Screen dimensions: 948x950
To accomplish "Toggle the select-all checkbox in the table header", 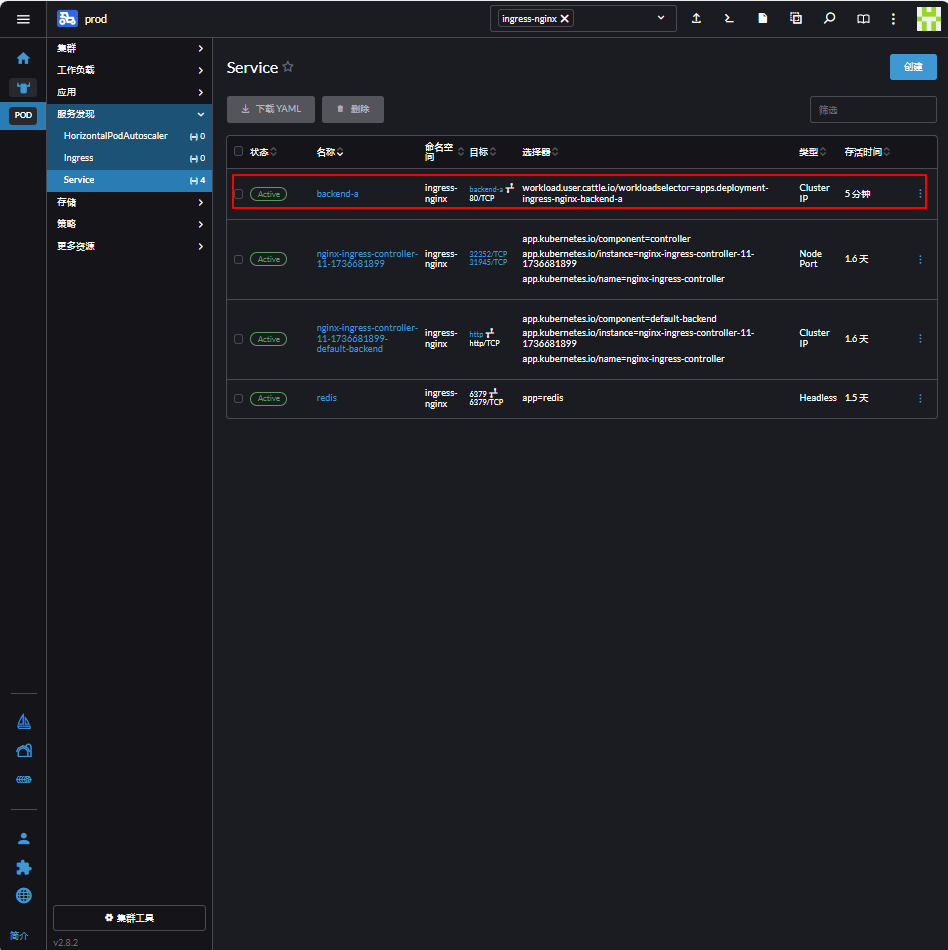I will click(x=238, y=151).
